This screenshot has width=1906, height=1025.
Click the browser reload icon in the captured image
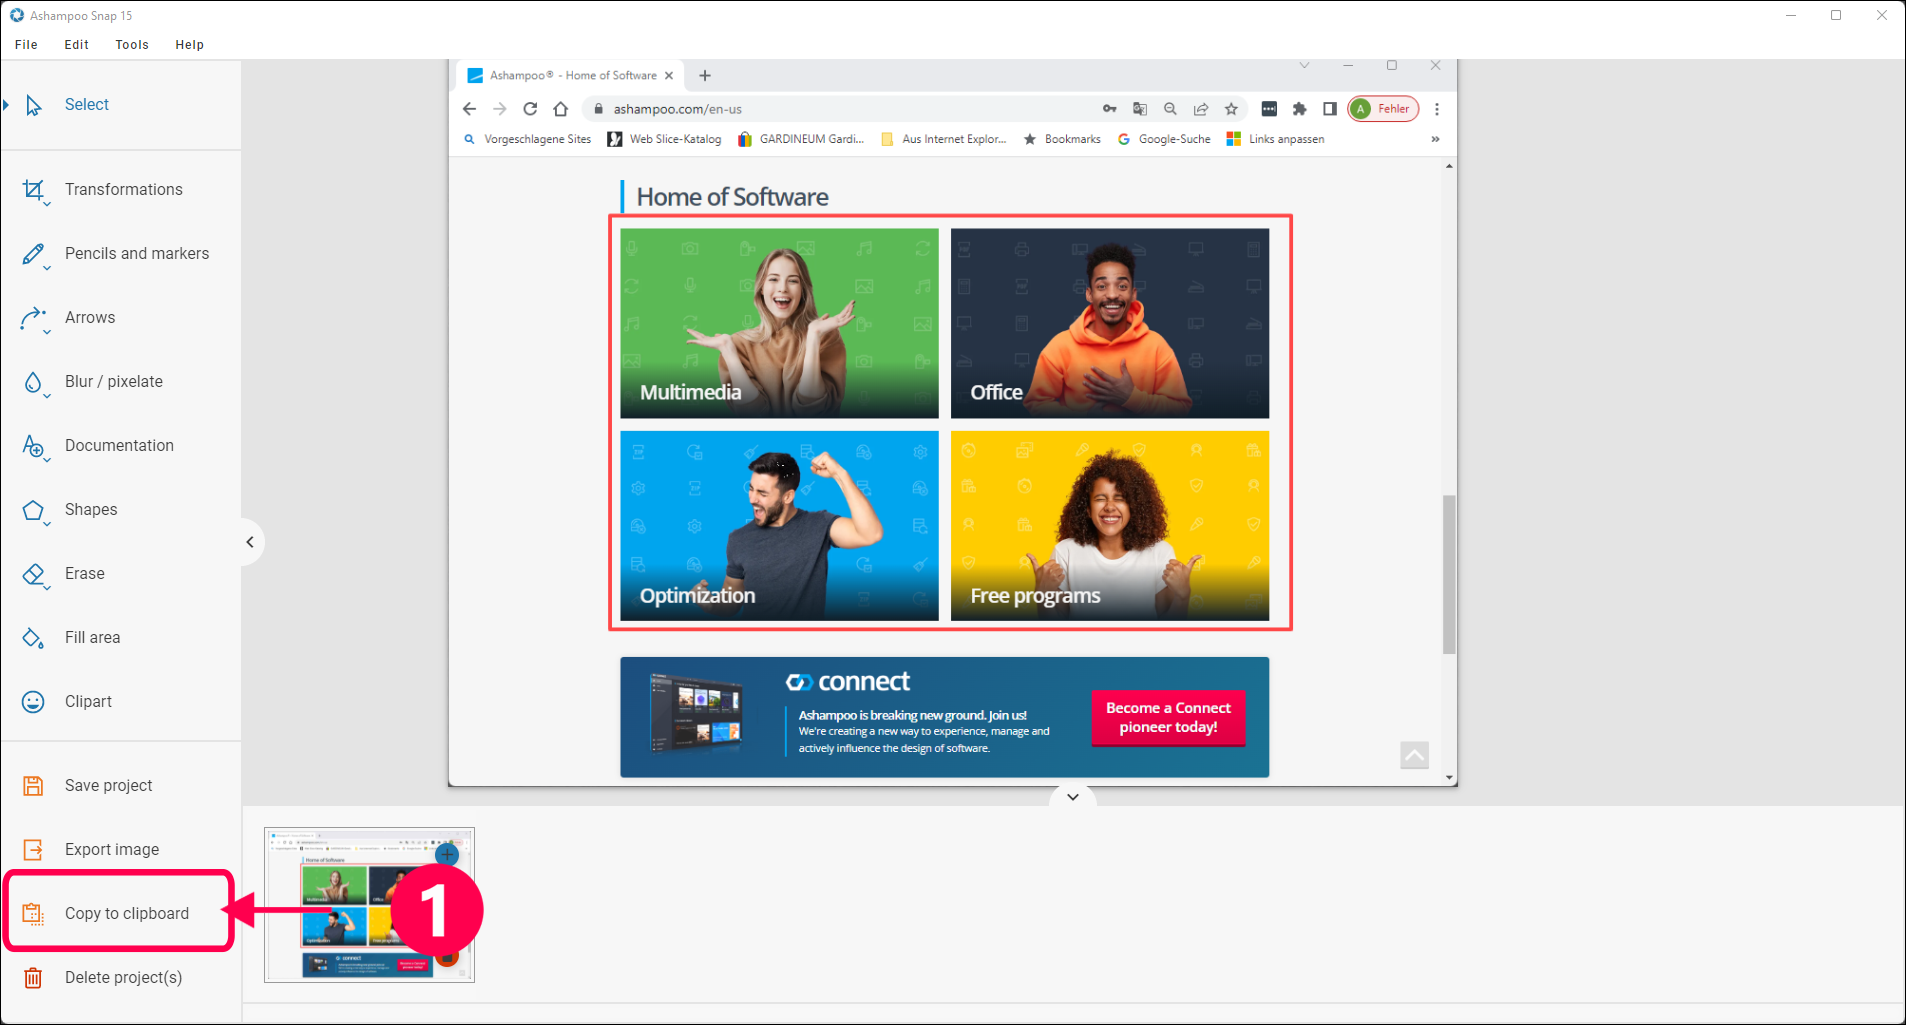coord(530,109)
